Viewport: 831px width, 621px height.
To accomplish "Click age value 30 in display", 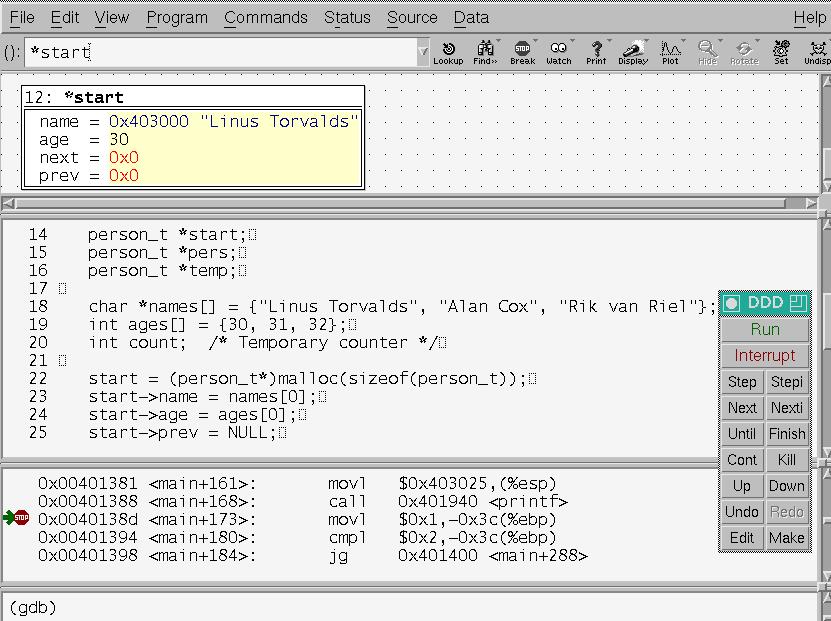I will pyautogui.click(x=119, y=139).
